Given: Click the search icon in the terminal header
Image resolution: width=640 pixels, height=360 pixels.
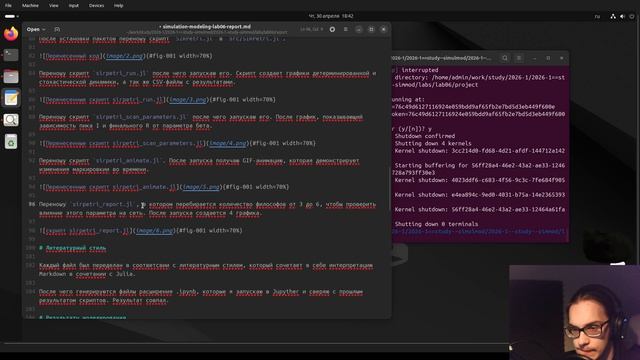Looking at the screenshot, I should coord(505,58).
